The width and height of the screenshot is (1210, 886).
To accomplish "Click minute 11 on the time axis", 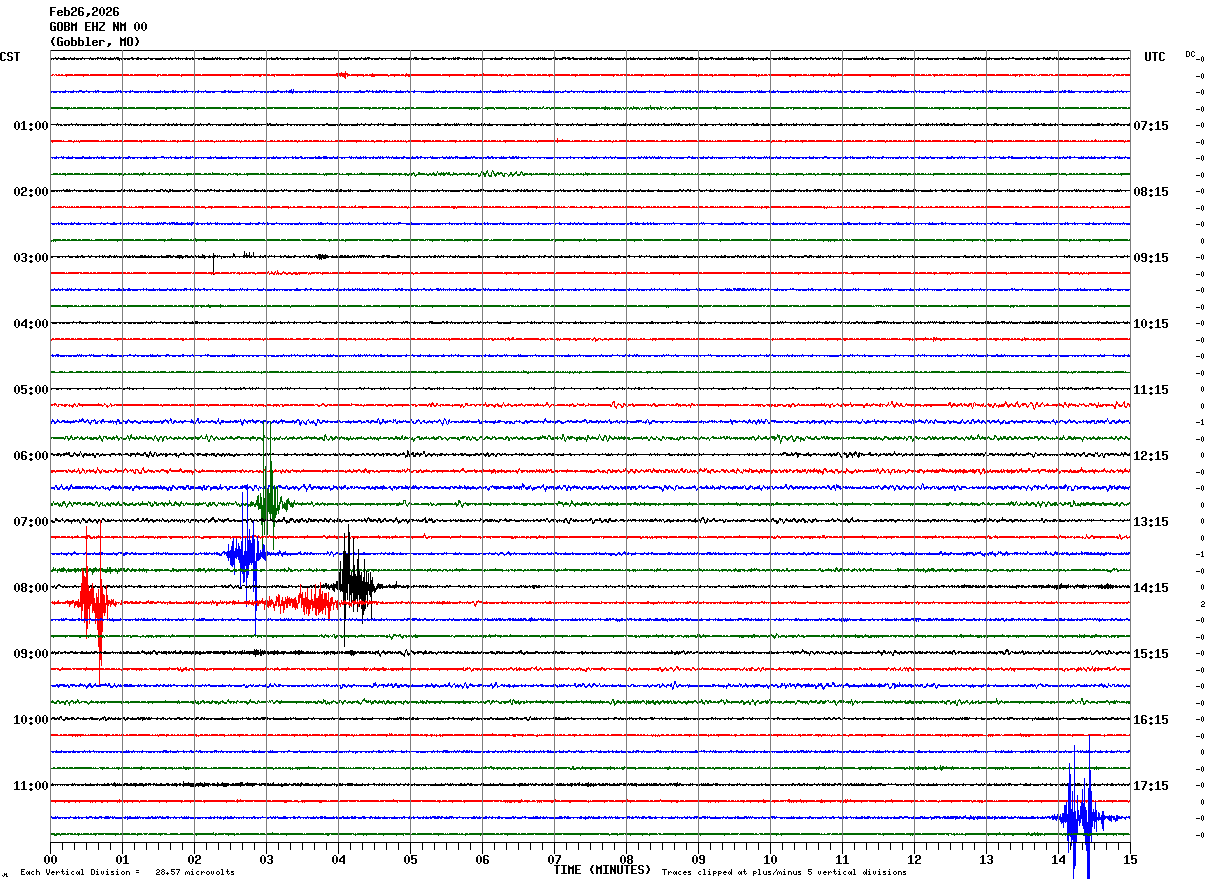I will point(842,860).
